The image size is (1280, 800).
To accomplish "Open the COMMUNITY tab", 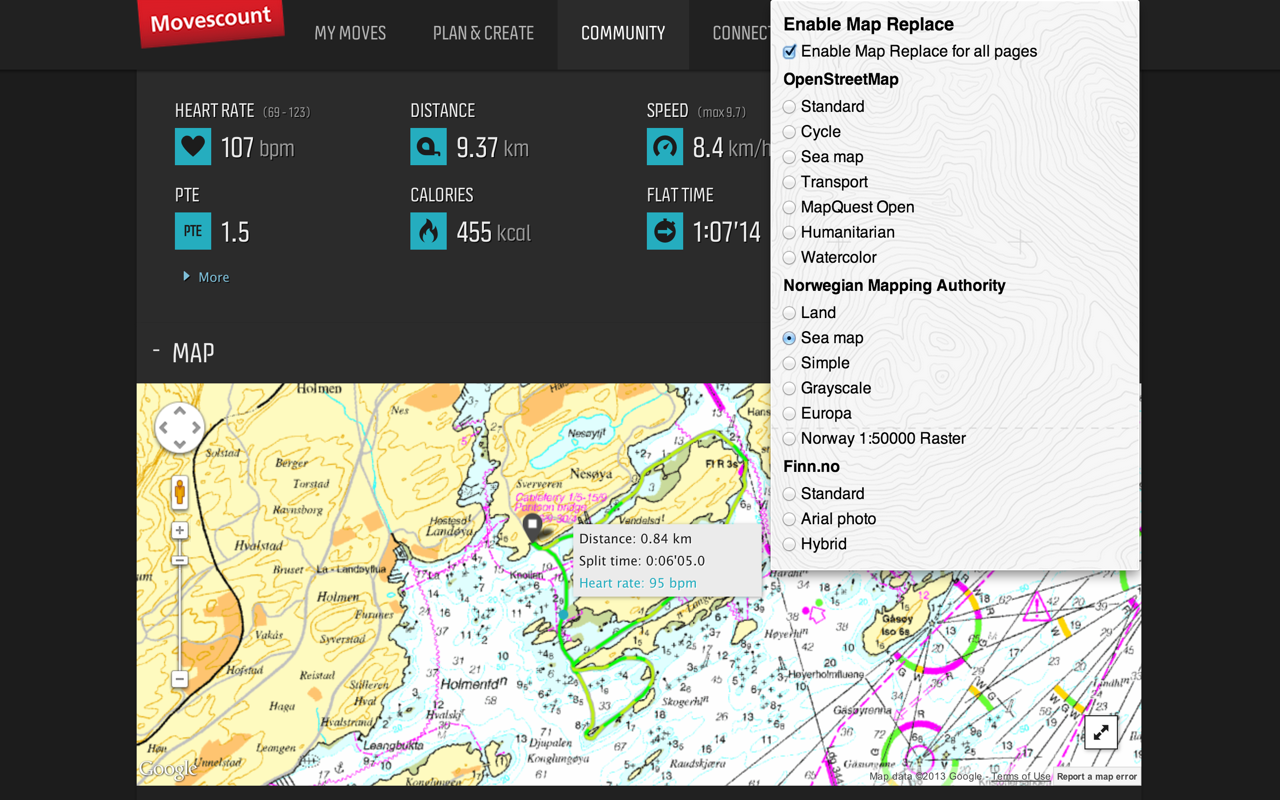I will tap(623, 33).
